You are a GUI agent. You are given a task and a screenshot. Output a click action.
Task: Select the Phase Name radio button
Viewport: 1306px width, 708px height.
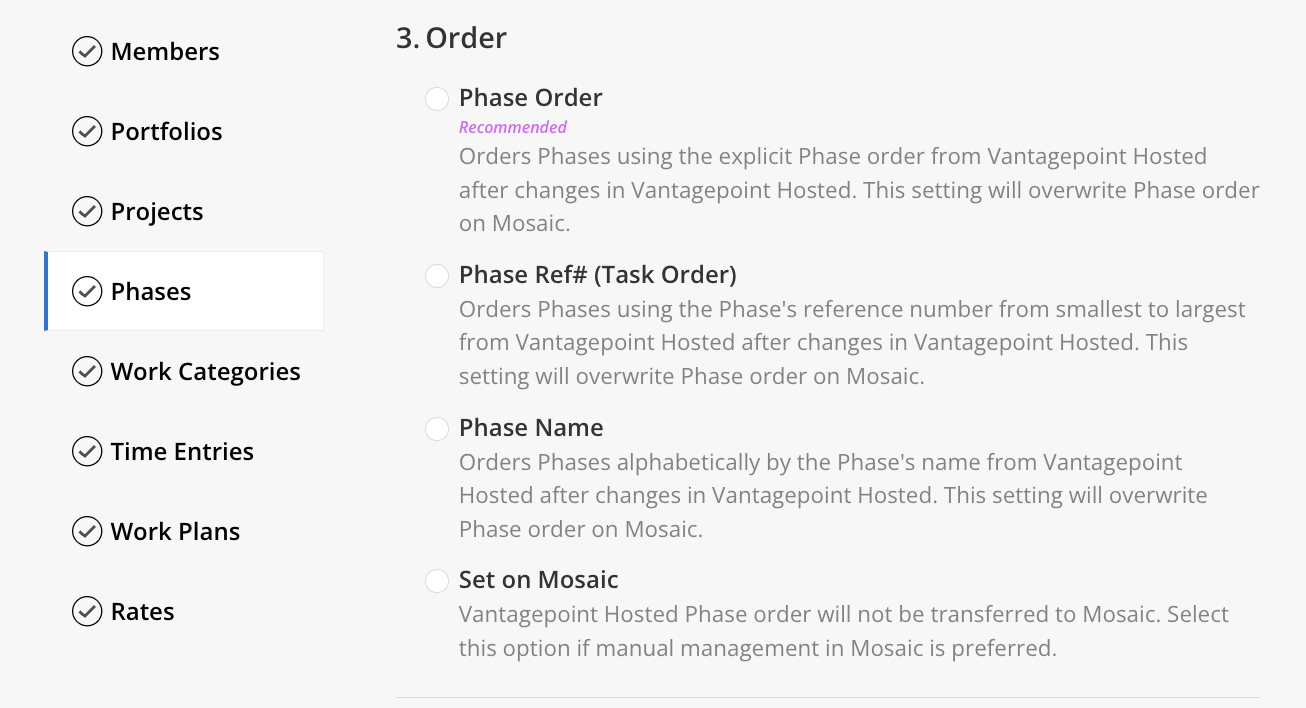point(437,429)
